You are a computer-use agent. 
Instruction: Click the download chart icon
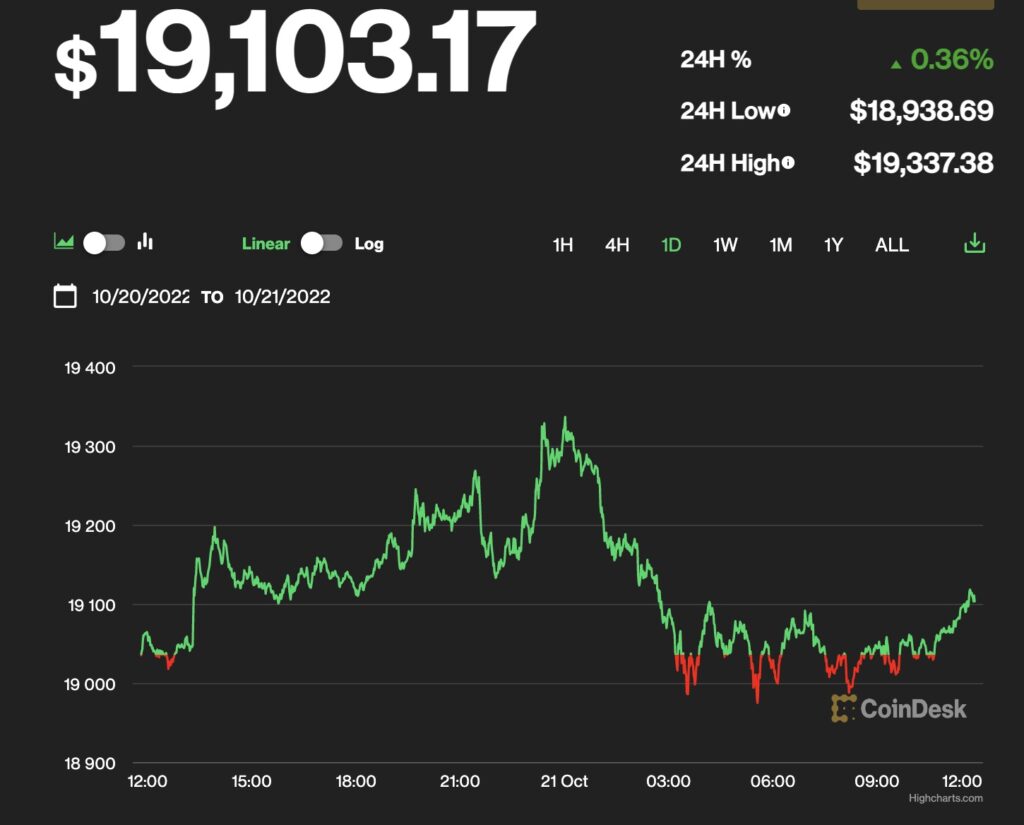[974, 244]
